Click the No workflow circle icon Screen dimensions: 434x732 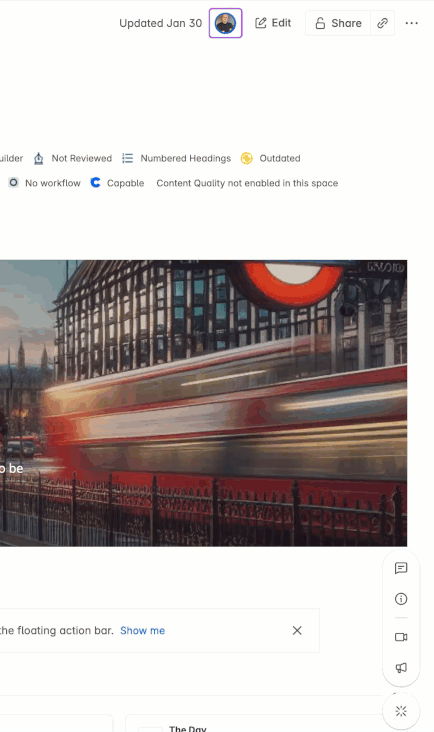pos(14,183)
